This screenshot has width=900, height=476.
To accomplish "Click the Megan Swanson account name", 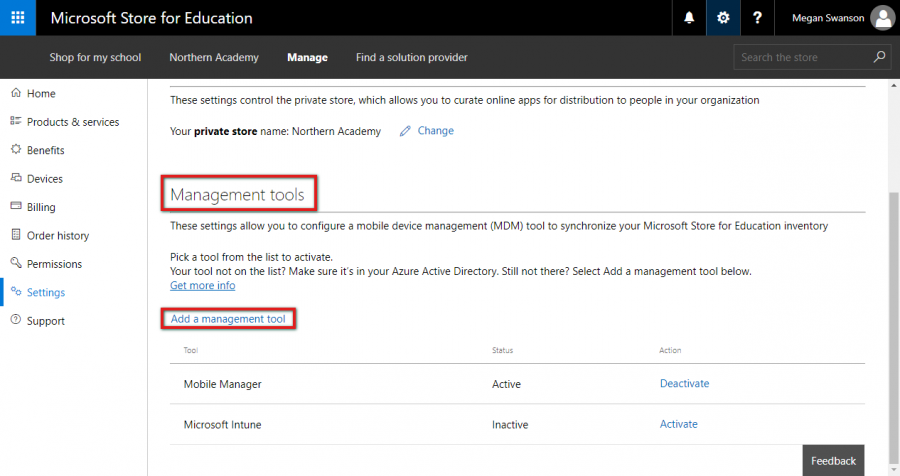I will pos(828,18).
